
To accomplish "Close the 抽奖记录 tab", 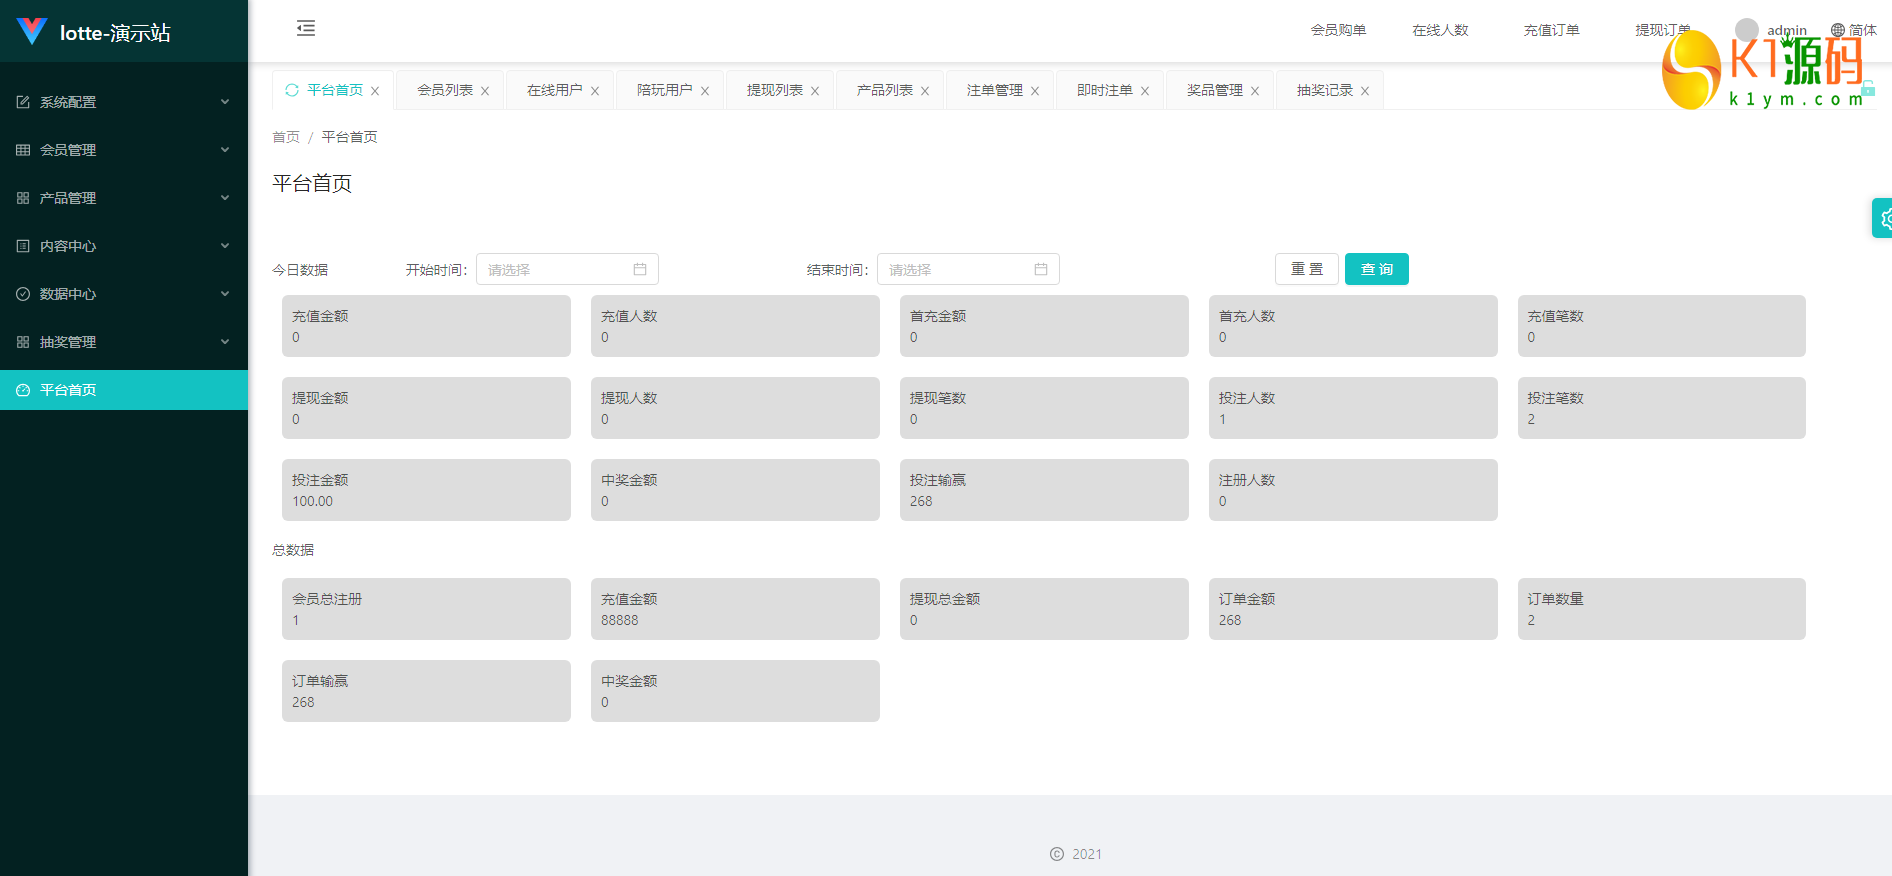I will click(x=1365, y=91).
